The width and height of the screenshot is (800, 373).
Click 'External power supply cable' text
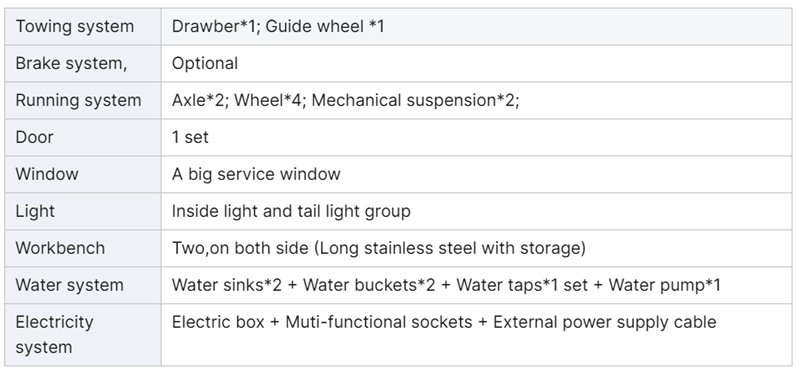click(605, 322)
